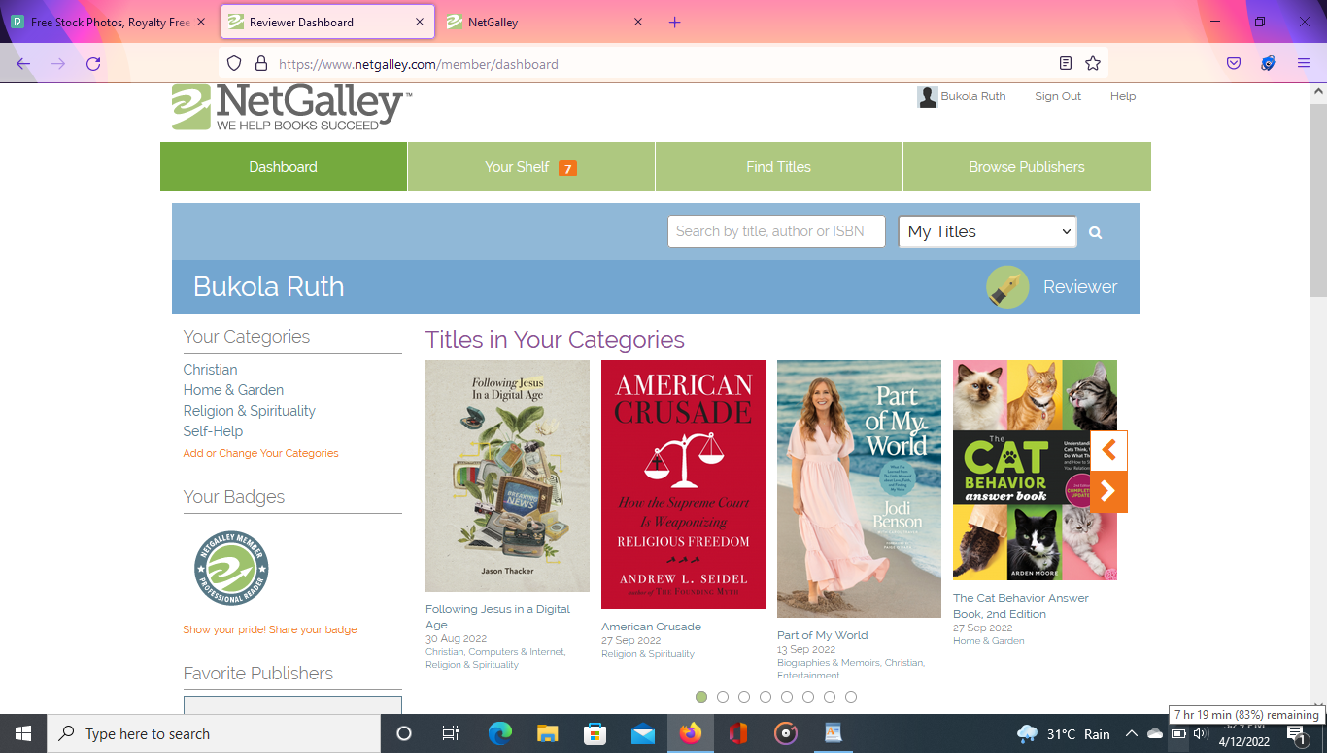This screenshot has width=1327, height=753.
Task: Open the Your Shelf tab
Action: [x=531, y=167]
